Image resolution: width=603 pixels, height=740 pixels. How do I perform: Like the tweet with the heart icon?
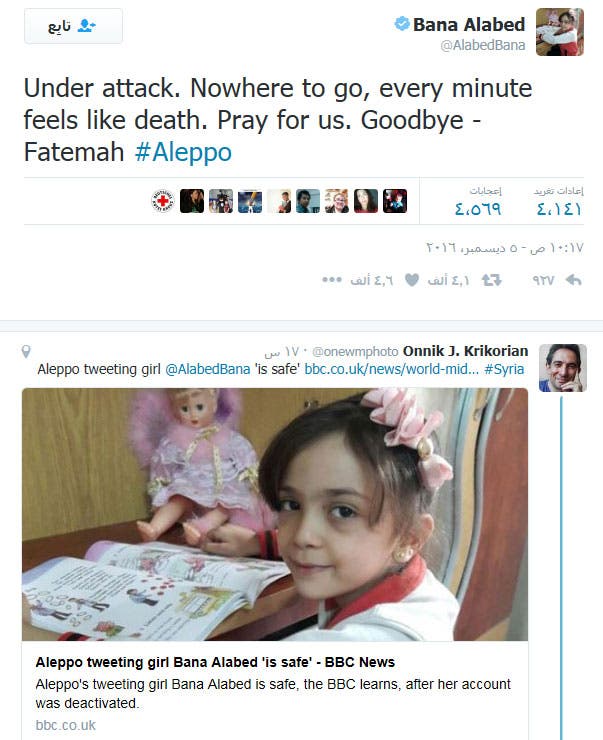coord(412,280)
